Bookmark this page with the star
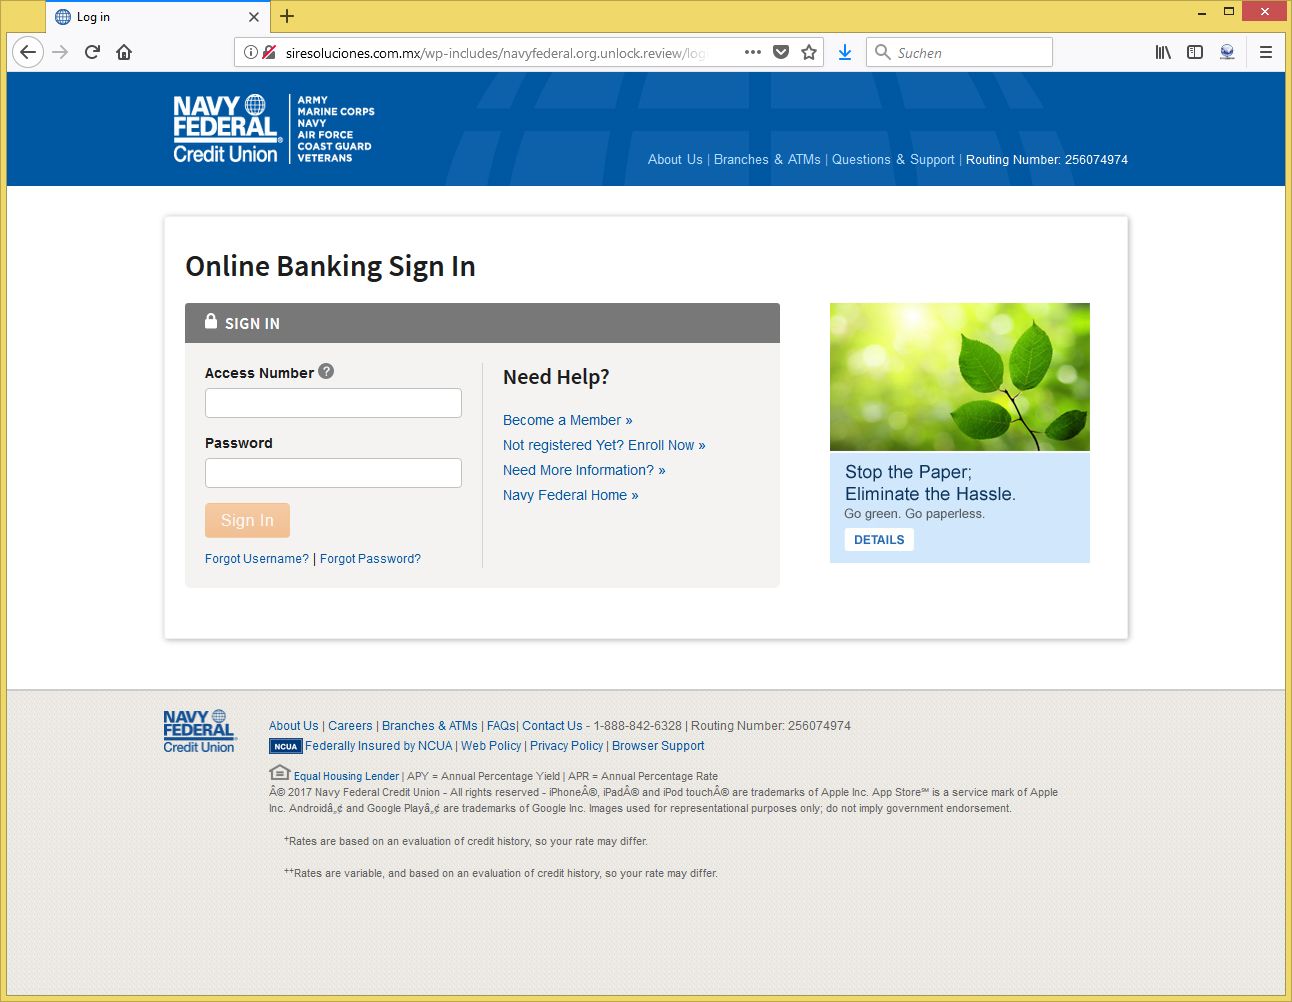Screen dimensions: 1292x1002 click(x=809, y=52)
